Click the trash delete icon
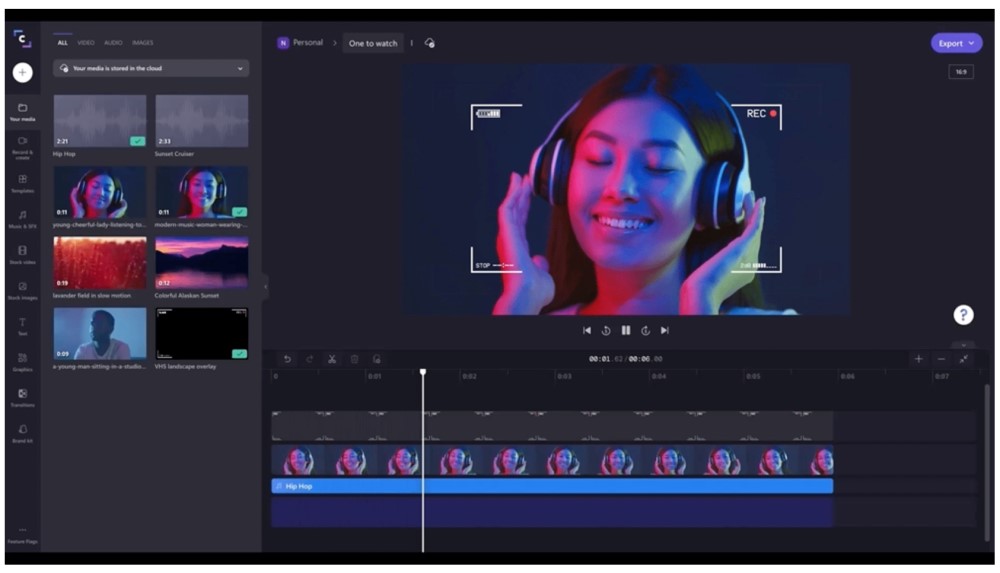 coord(355,359)
